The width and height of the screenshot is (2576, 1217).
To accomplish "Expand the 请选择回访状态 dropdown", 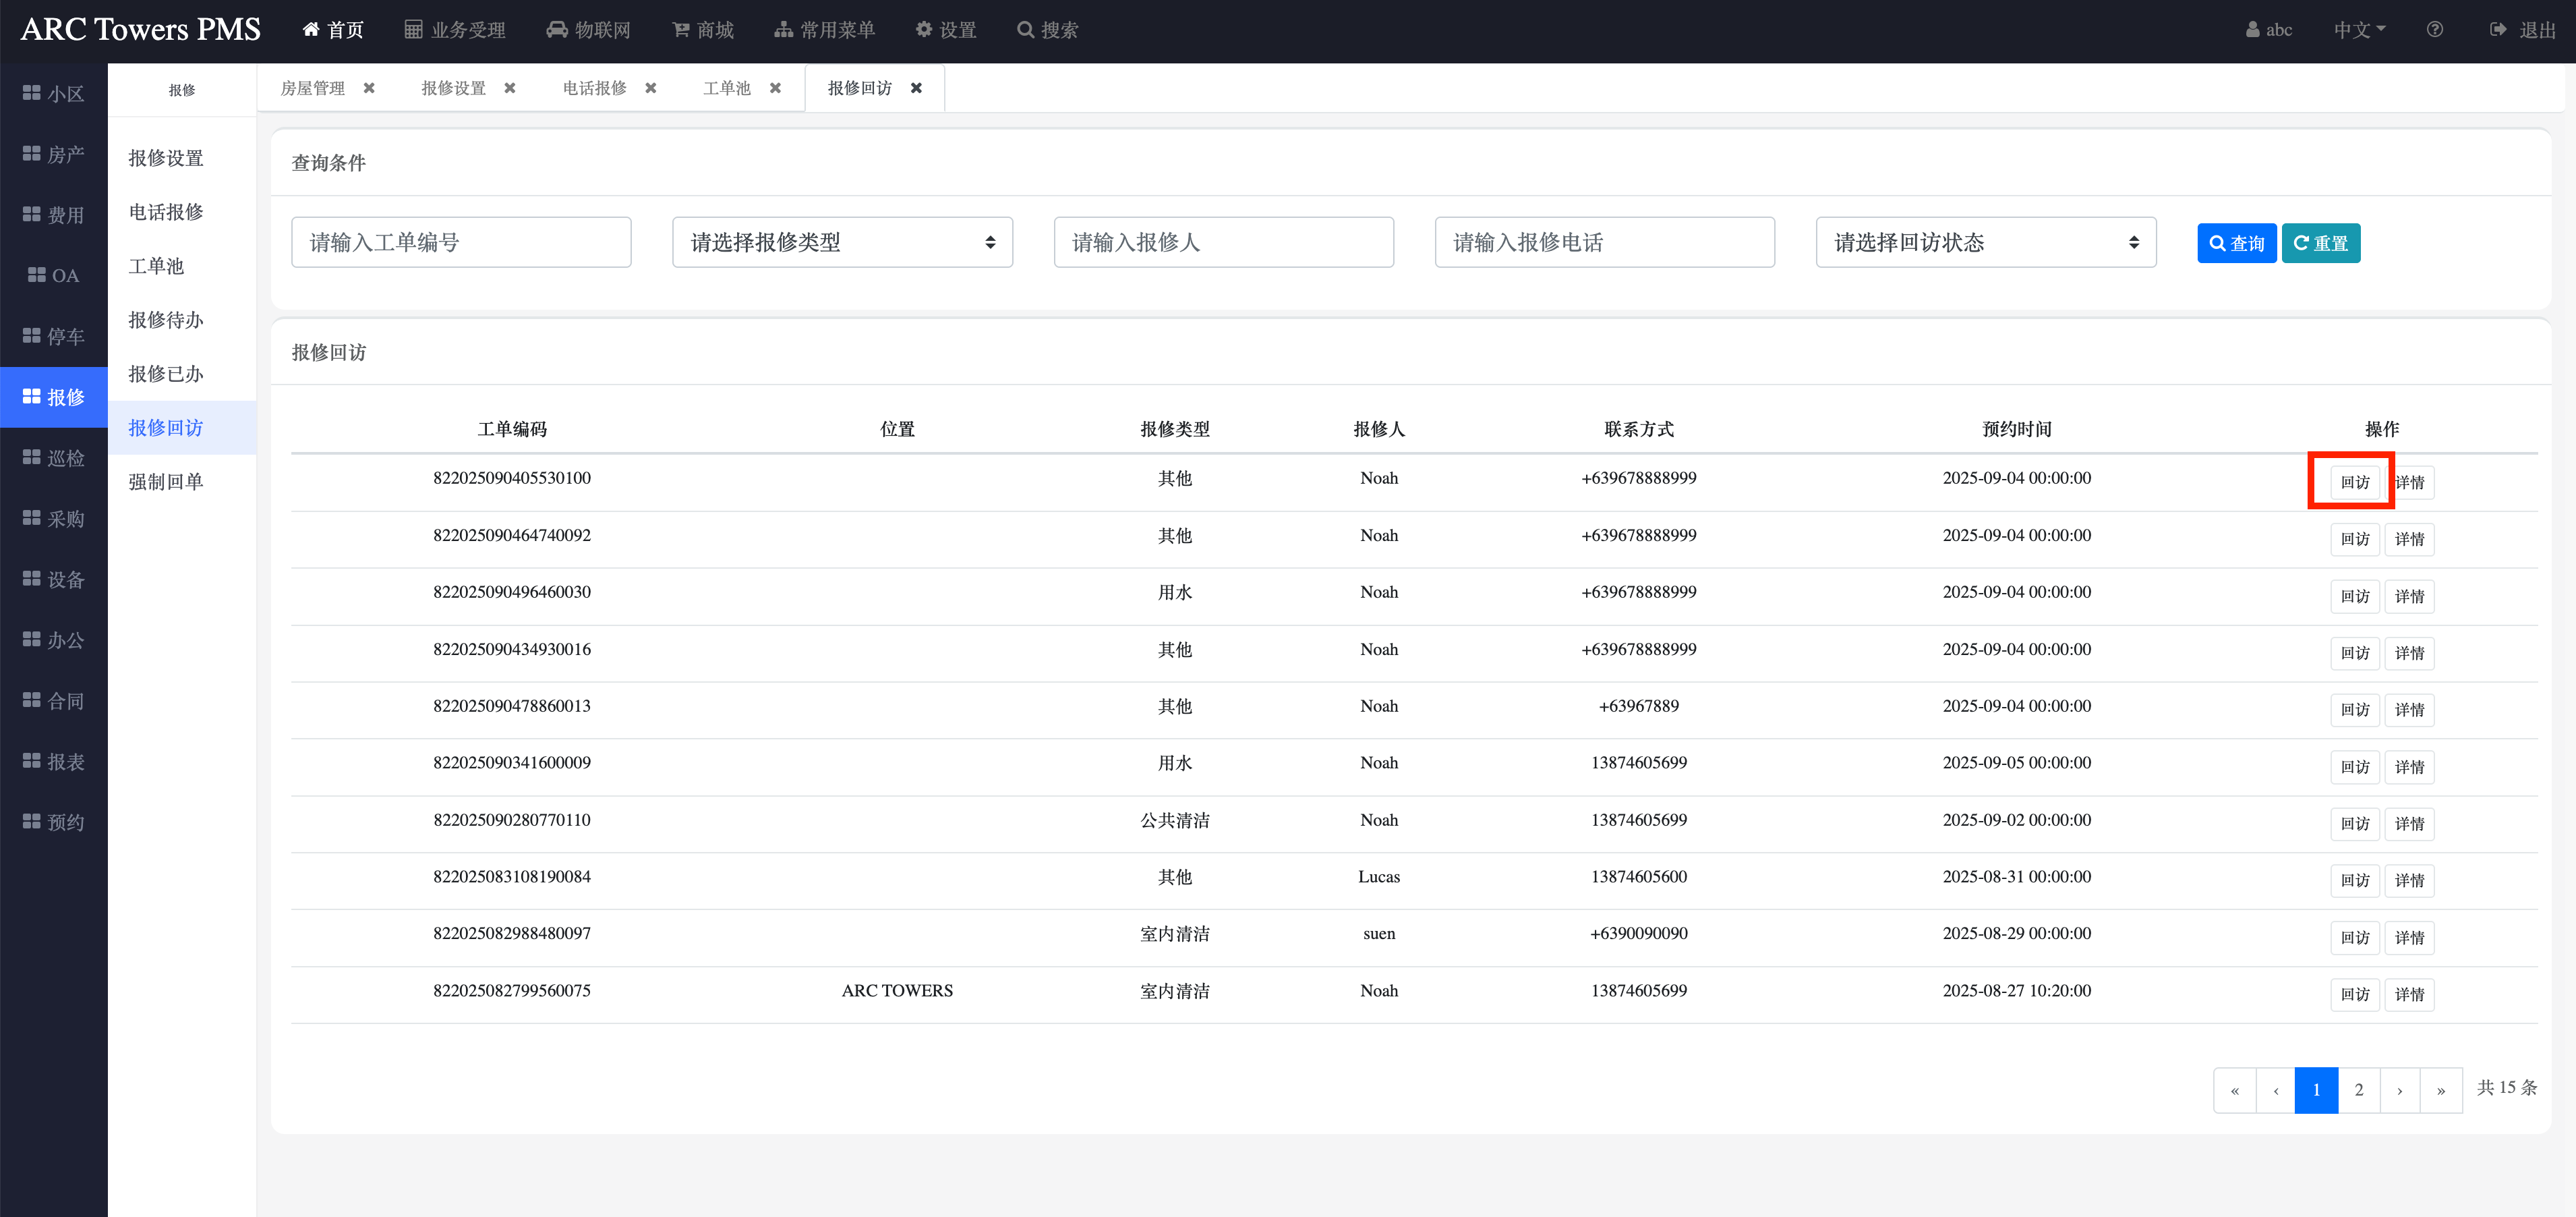I will 1985,242.
